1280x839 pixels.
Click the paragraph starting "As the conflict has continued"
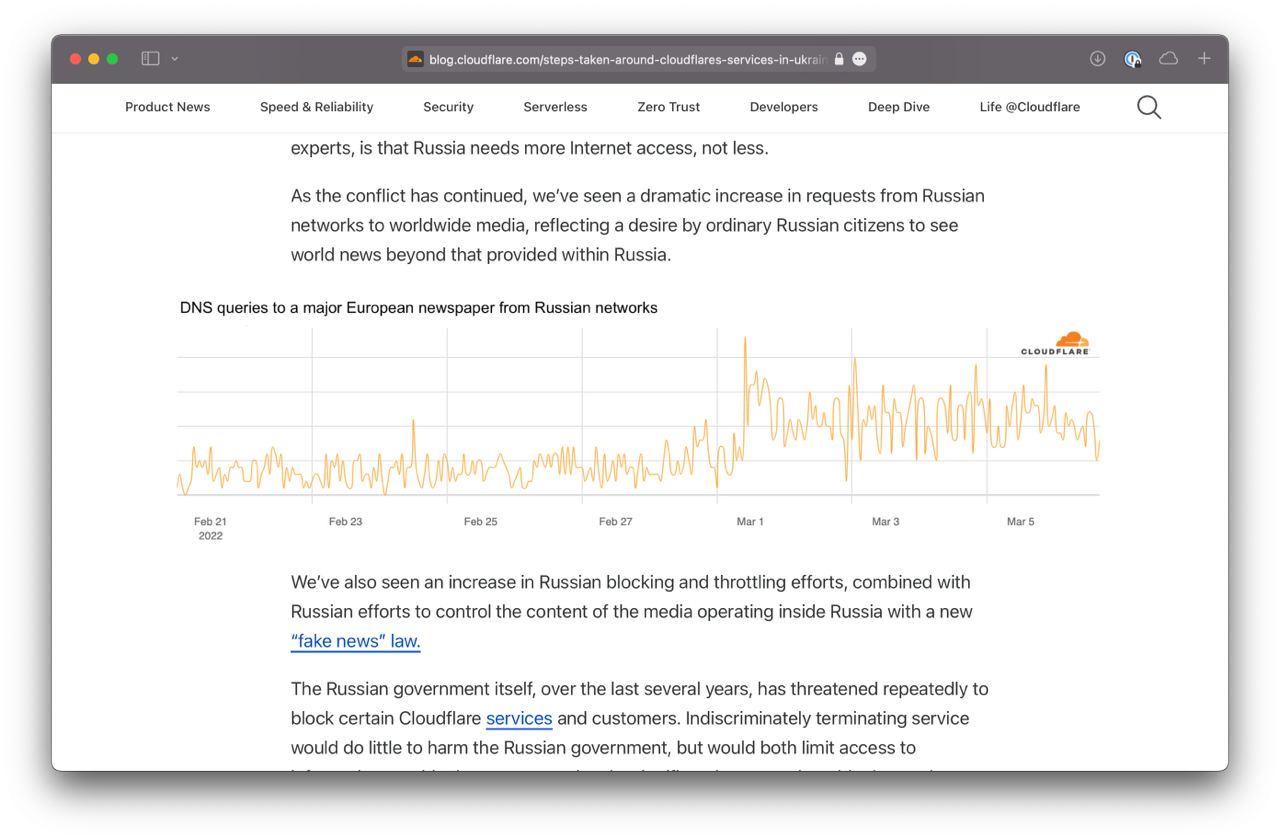point(638,225)
